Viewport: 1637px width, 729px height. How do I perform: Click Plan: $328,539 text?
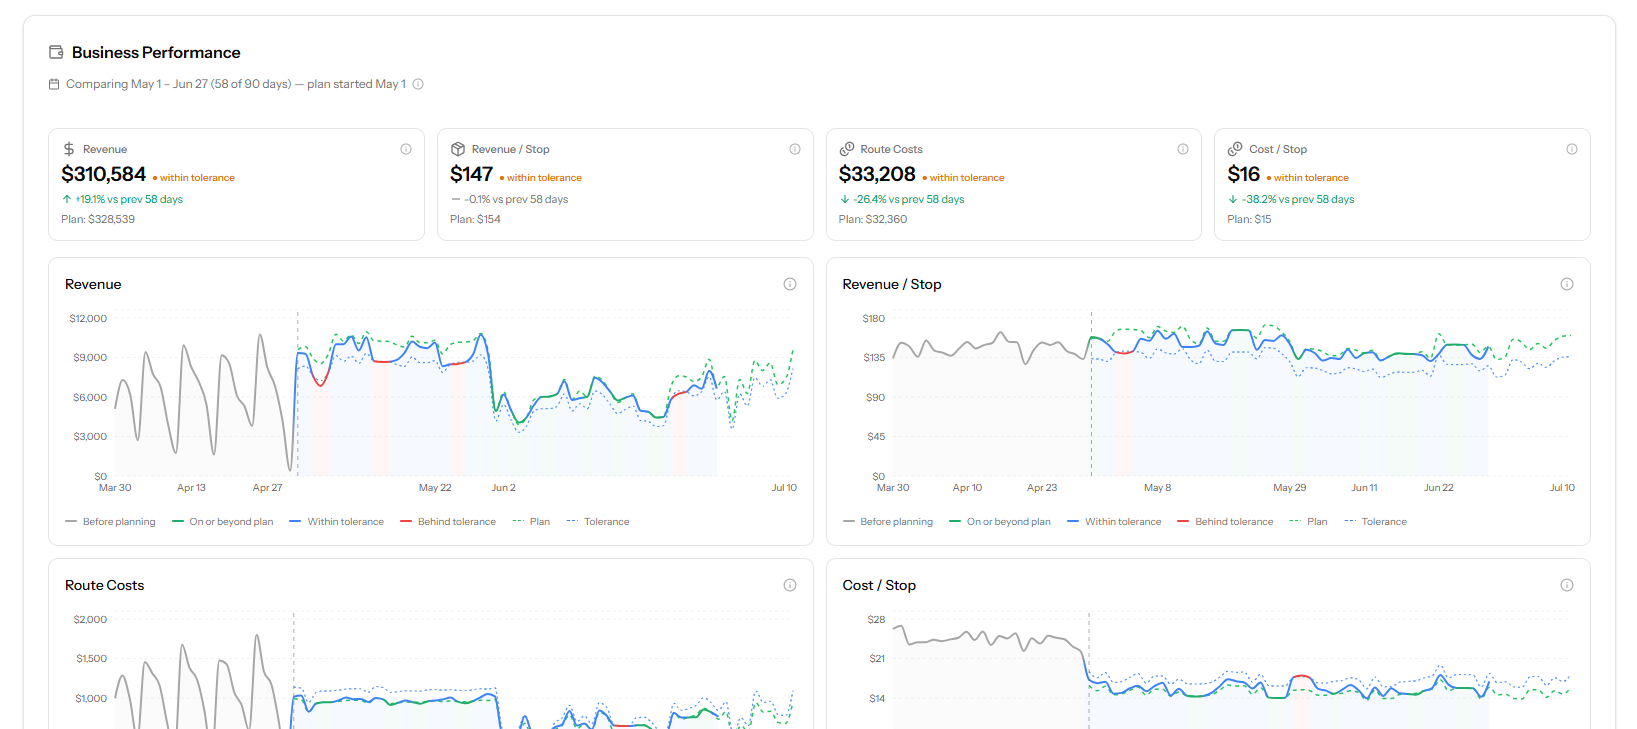pos(98,219)
